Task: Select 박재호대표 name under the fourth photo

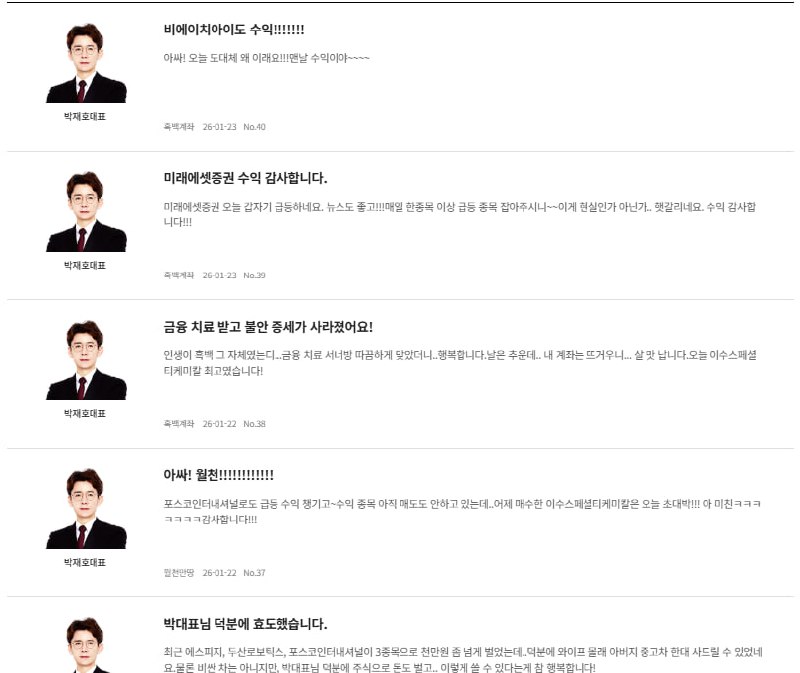Action: (x=85, y=562)
